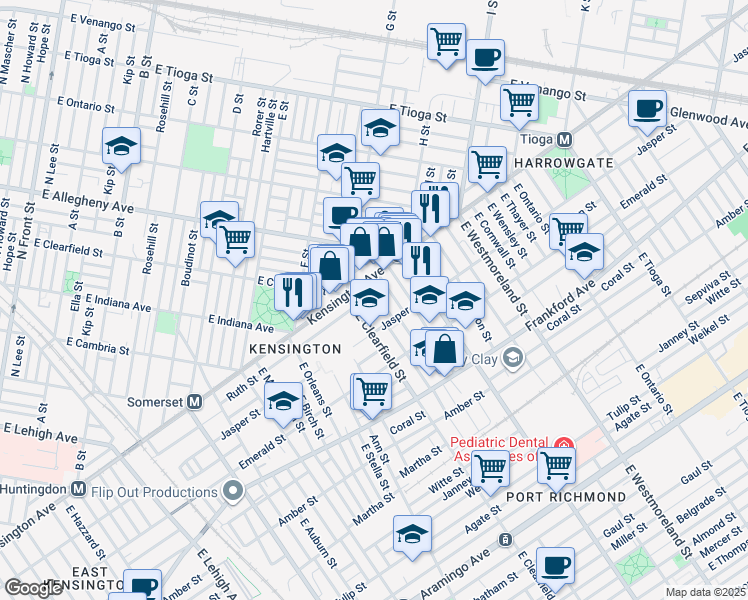Open the topmost grocery cart marker near G St
The height and width of the screenshot is (600, 748).
446,42
